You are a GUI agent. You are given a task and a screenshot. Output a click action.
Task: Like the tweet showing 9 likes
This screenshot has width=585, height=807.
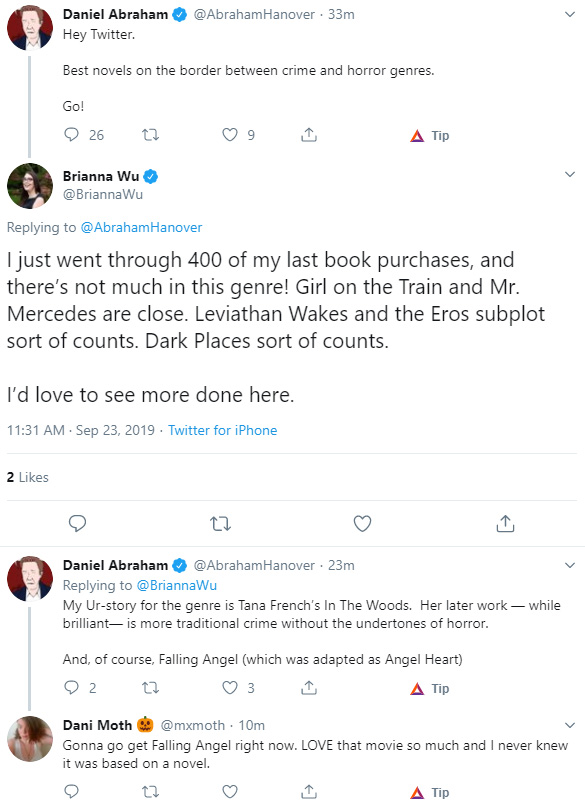[x=229, y=135]
